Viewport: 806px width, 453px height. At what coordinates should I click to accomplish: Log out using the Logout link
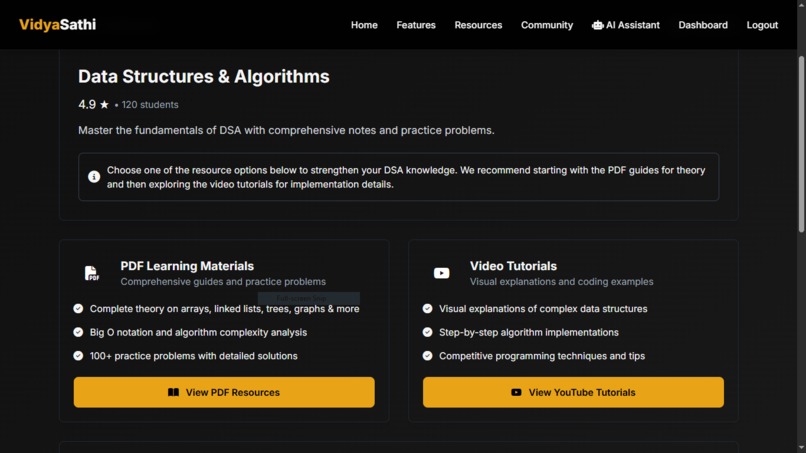(x=762, y=25)
